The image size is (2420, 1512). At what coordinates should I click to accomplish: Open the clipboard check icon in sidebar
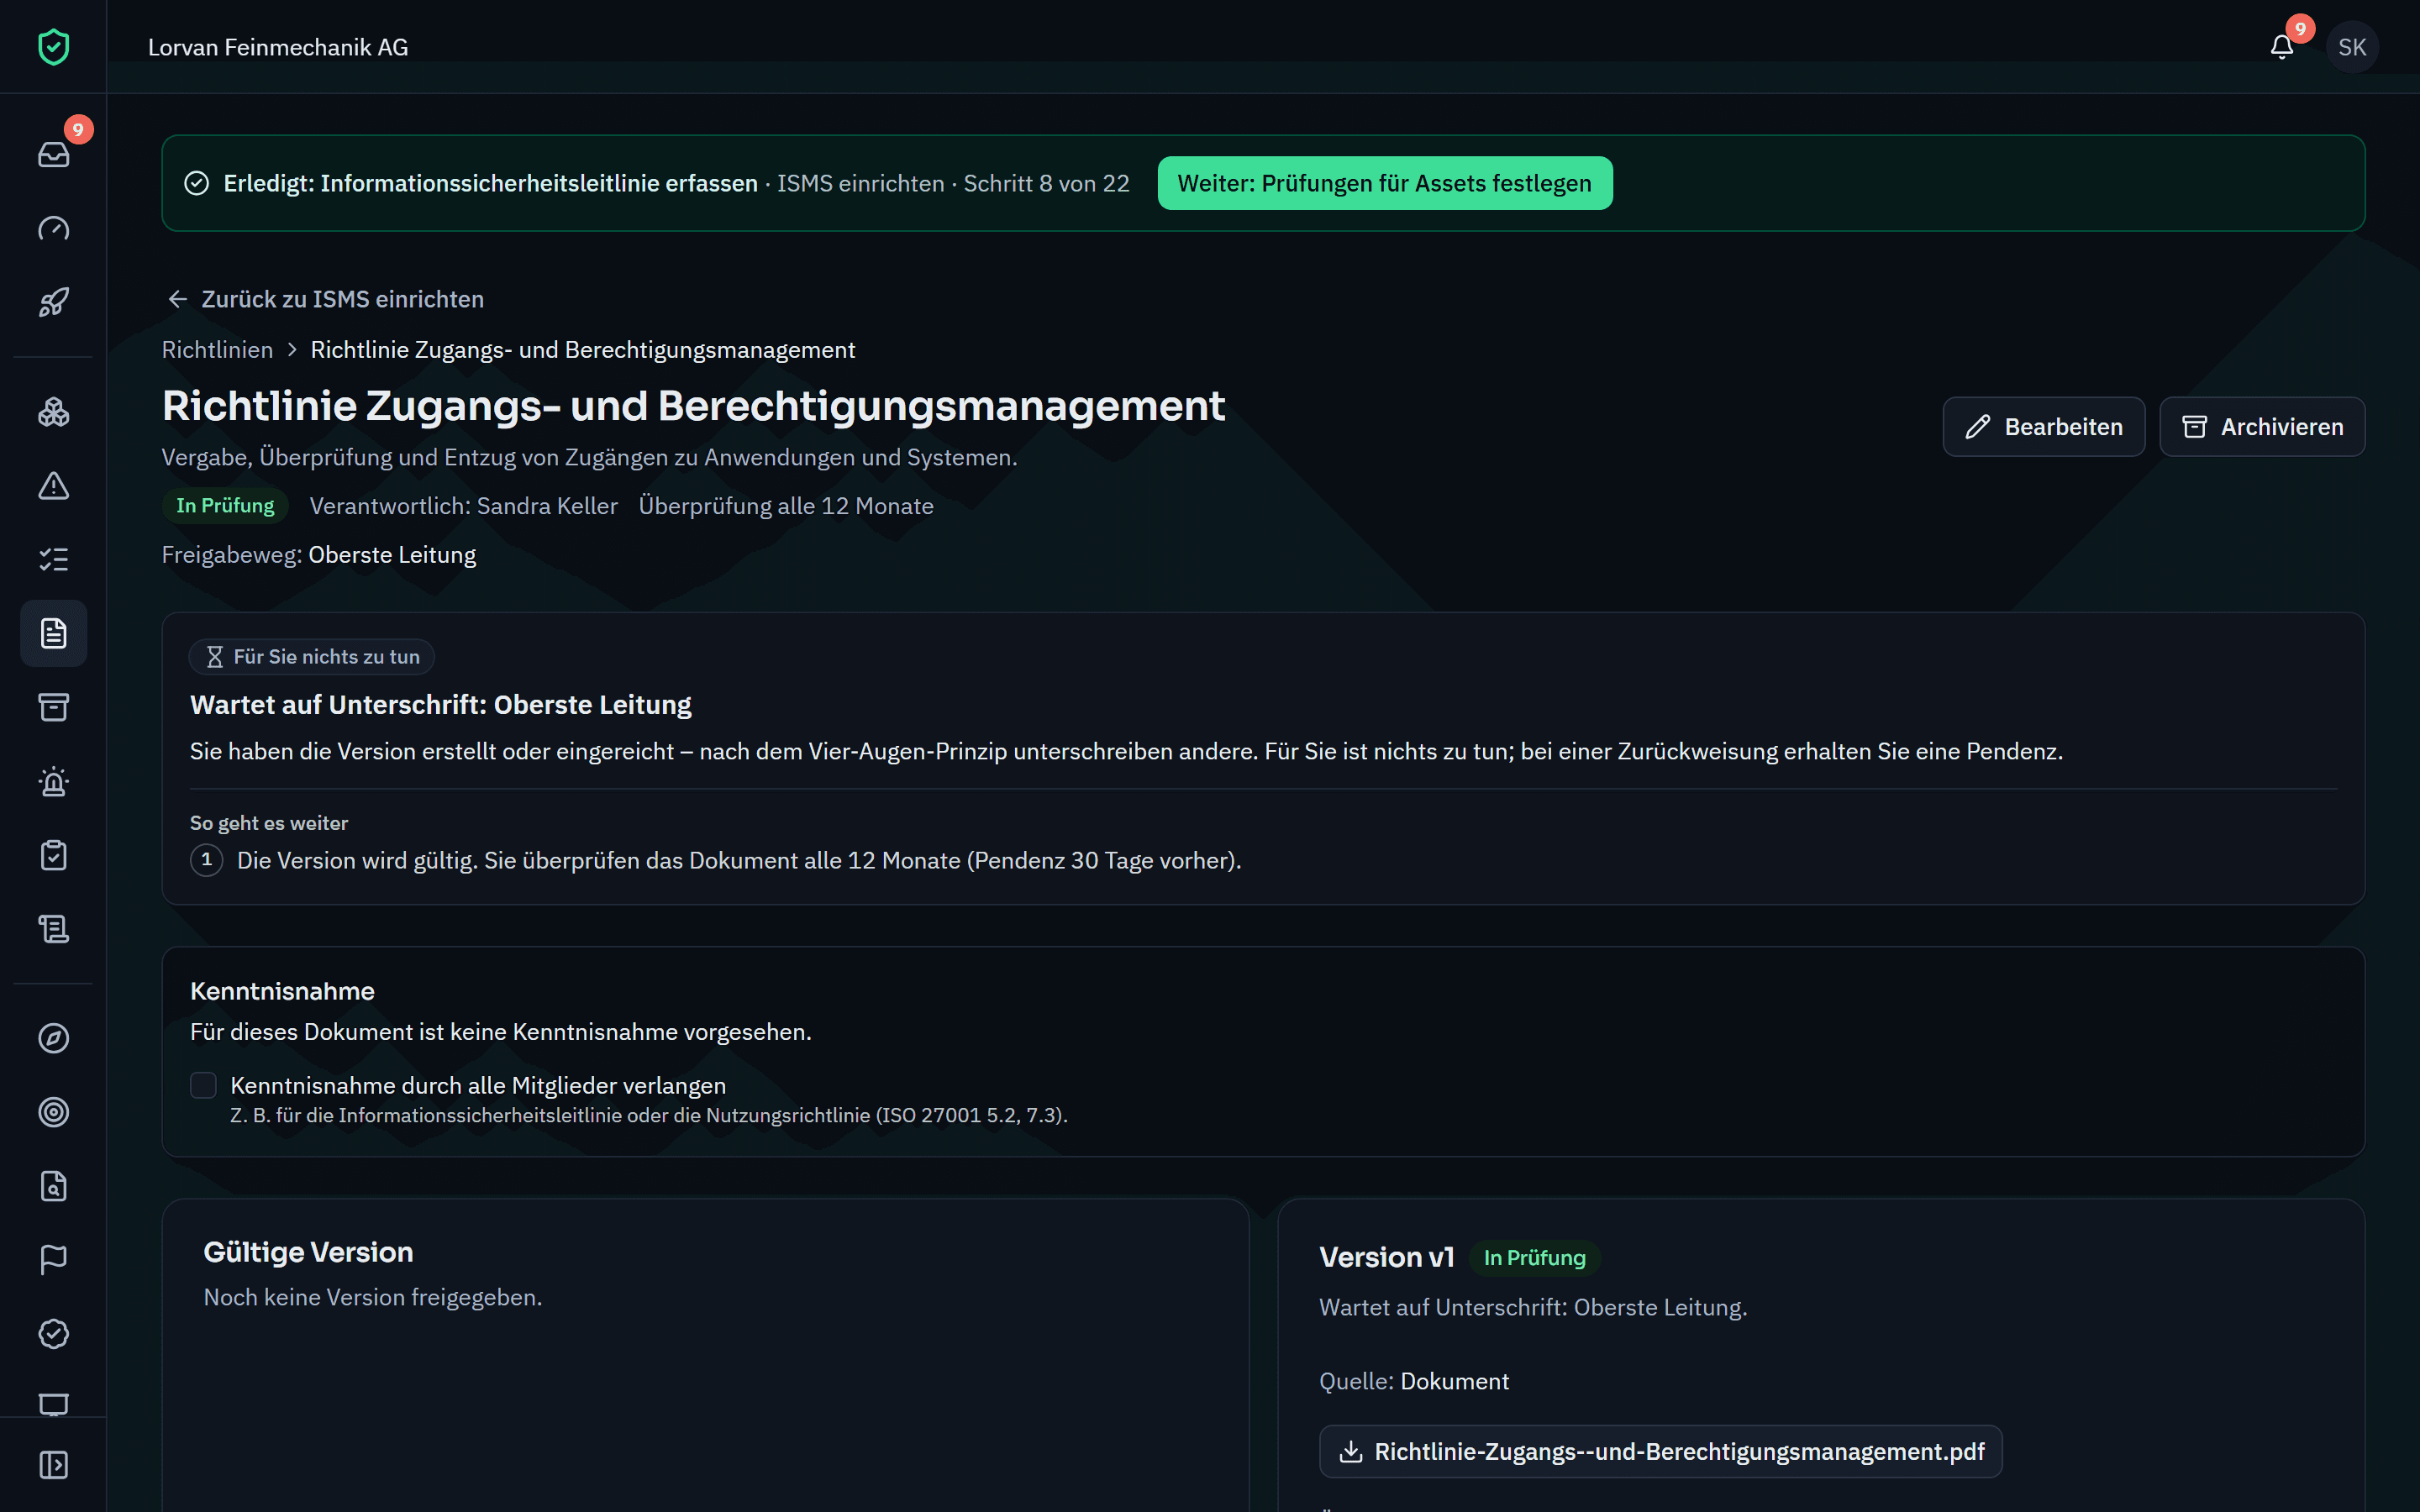tap(53, 856)
